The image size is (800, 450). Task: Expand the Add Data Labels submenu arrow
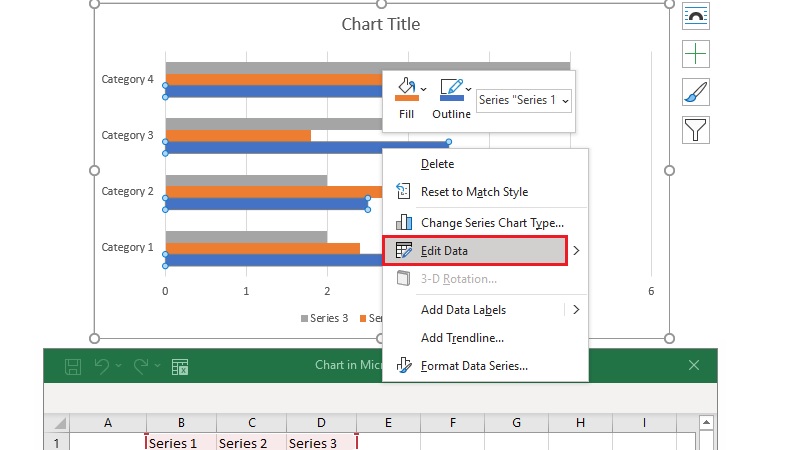(576, 310)
